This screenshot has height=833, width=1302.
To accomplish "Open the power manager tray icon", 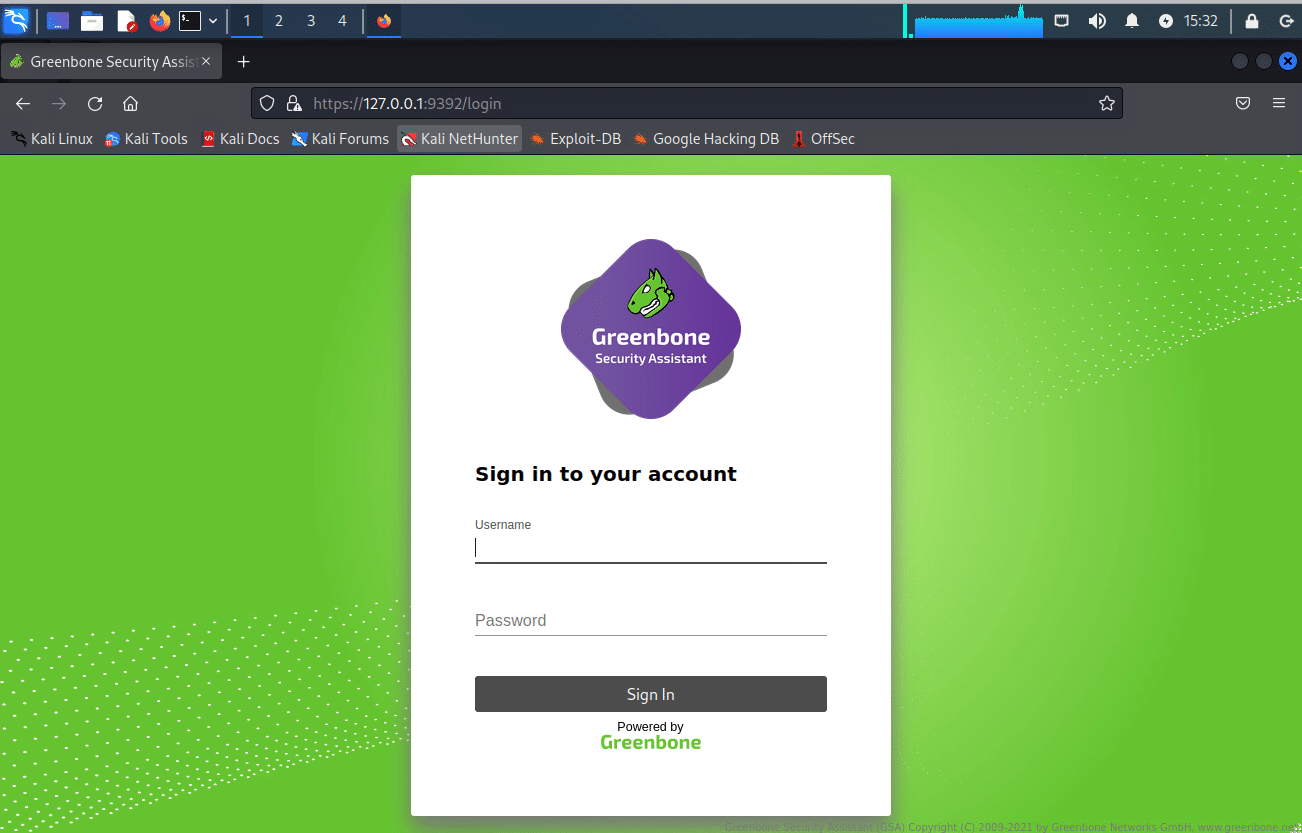I will click(x=1166, y=21).
